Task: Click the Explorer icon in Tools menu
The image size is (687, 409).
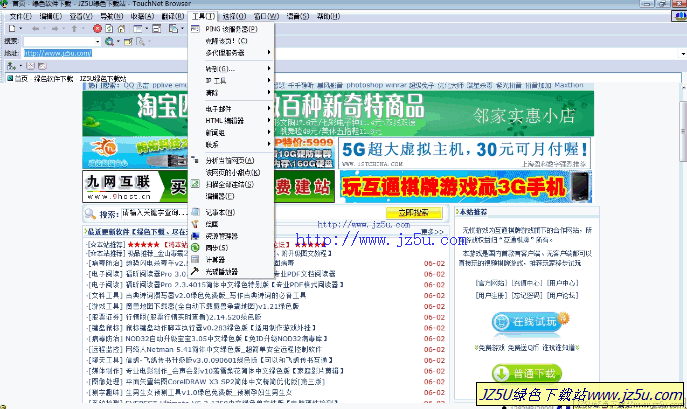Action: click(195, 236)
